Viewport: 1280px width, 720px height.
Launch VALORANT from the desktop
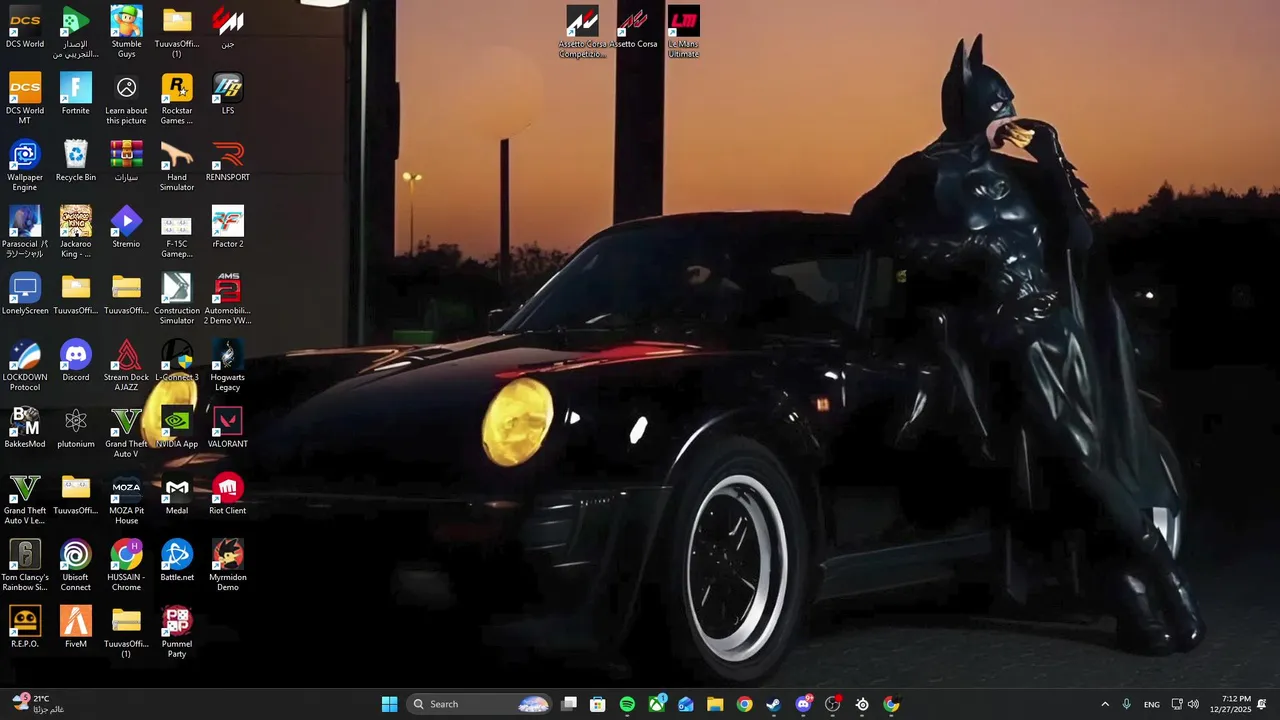click(x=228, y=427)
